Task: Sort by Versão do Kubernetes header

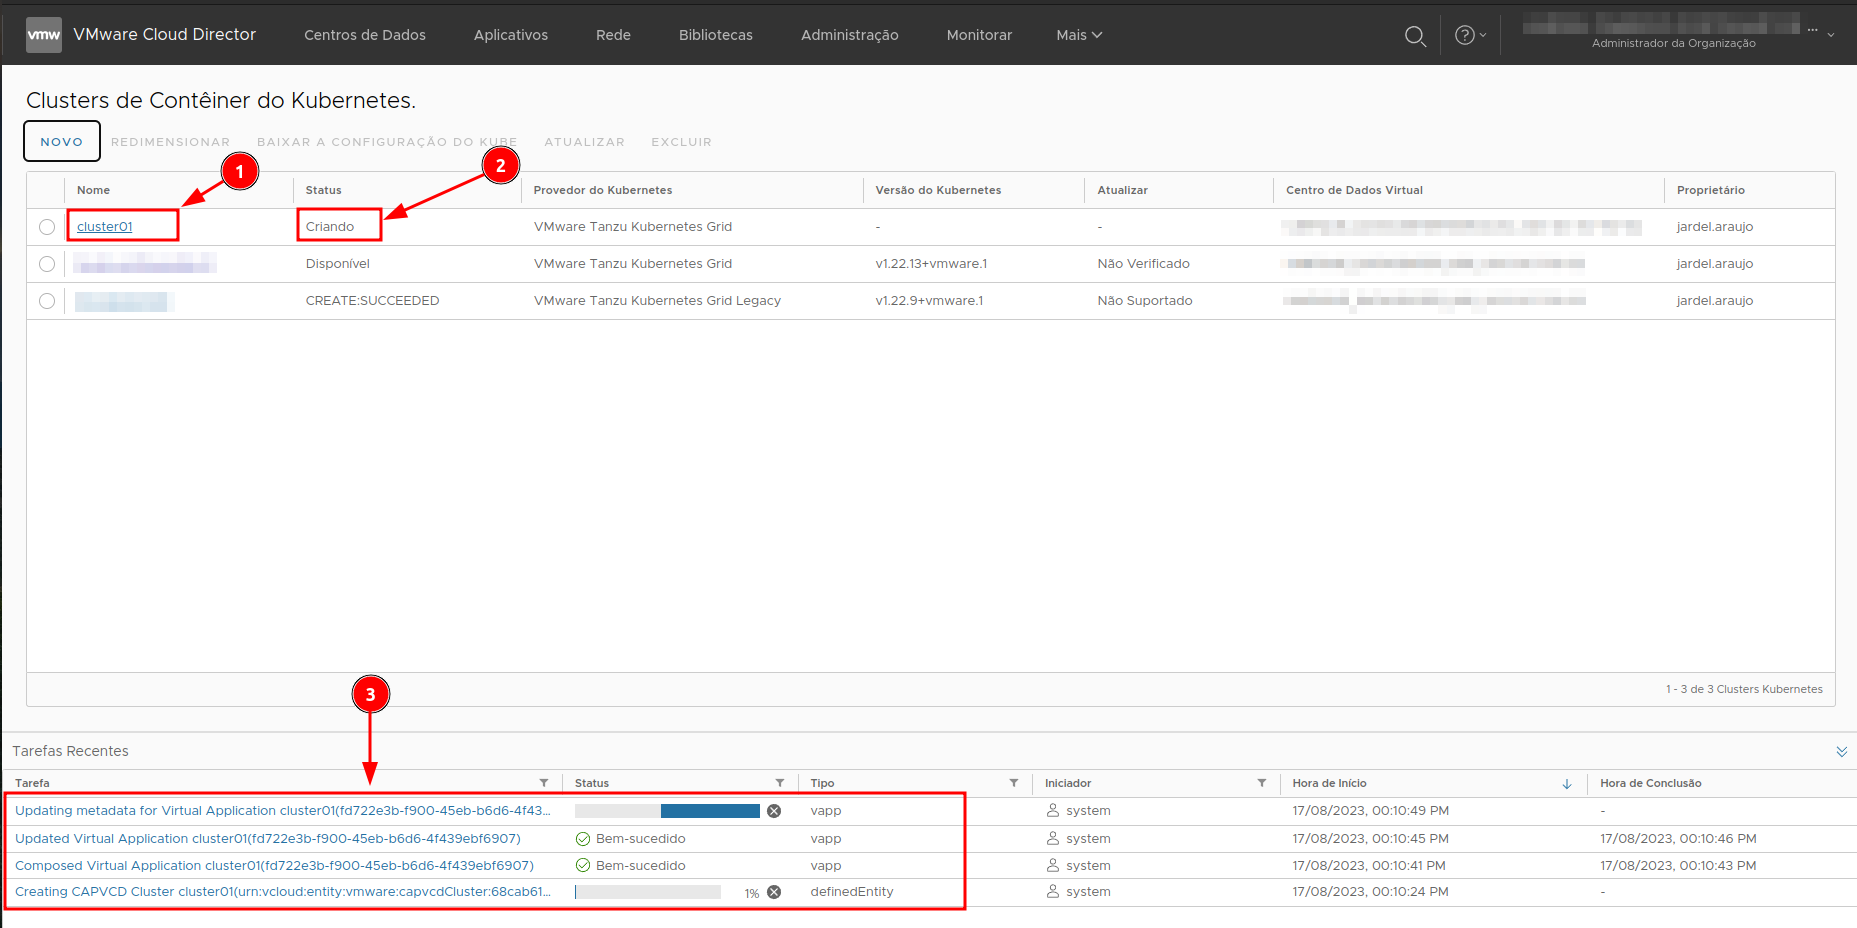Action: tap(938, 190)
